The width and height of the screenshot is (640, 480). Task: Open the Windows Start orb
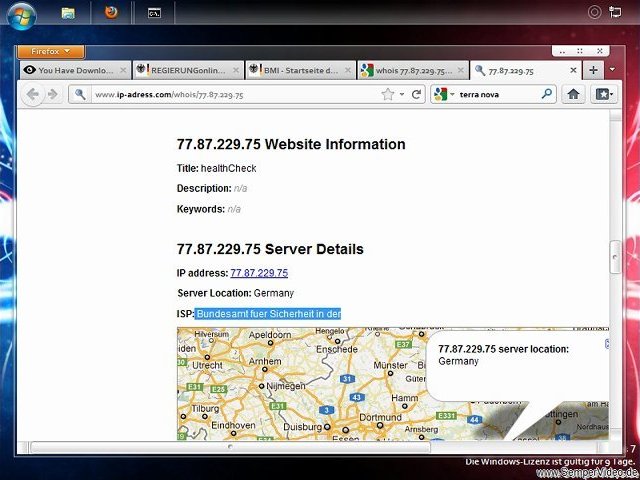(x=22, y=14)
